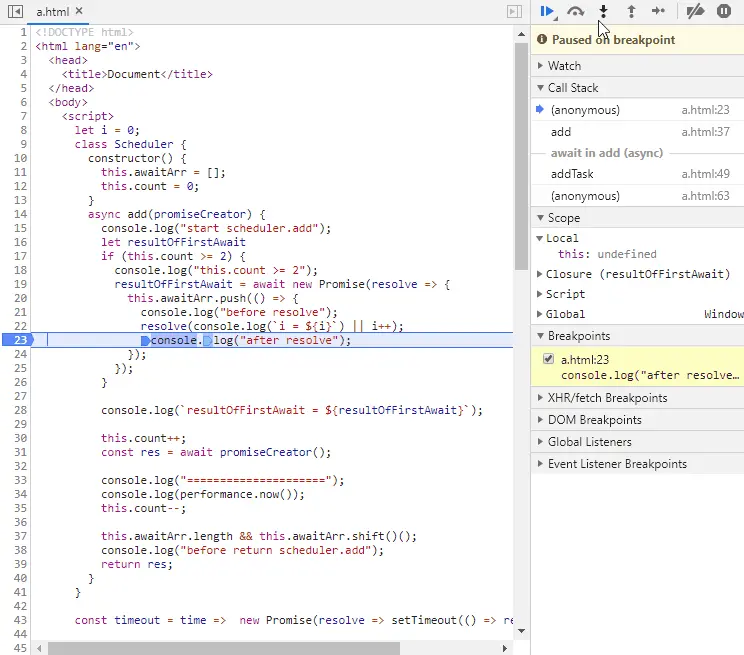This screenshot has width=744, height=655.
Task: Click the horizontal scrollbar thumb in the editor
Action: click(224, 648)
